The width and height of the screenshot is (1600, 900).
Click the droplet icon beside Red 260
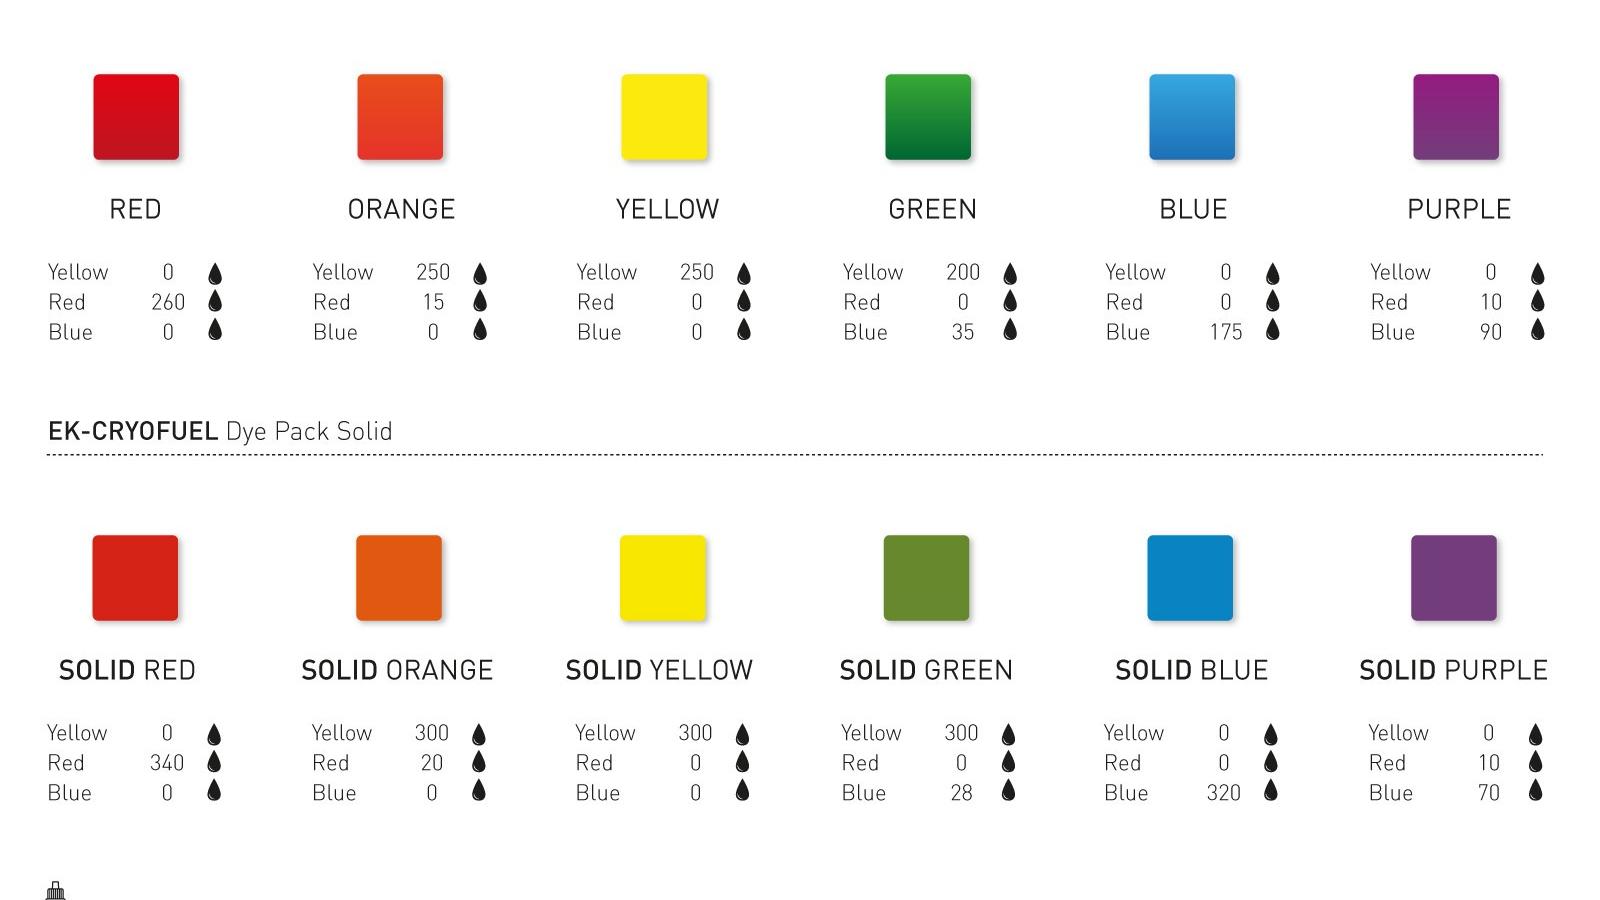215,301
